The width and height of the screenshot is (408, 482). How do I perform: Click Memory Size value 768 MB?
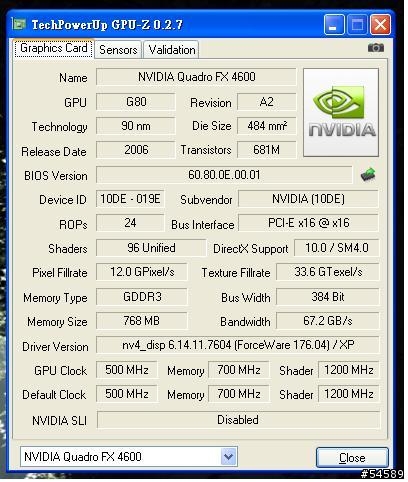[142, 321]
